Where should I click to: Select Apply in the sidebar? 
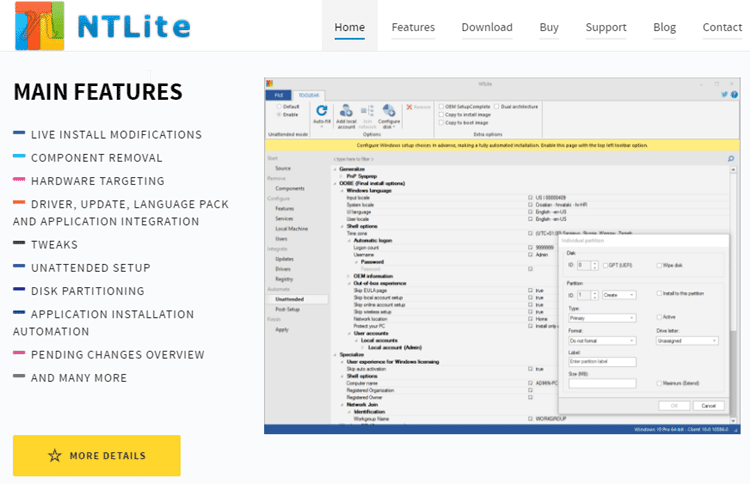click(x=282, y=330)
